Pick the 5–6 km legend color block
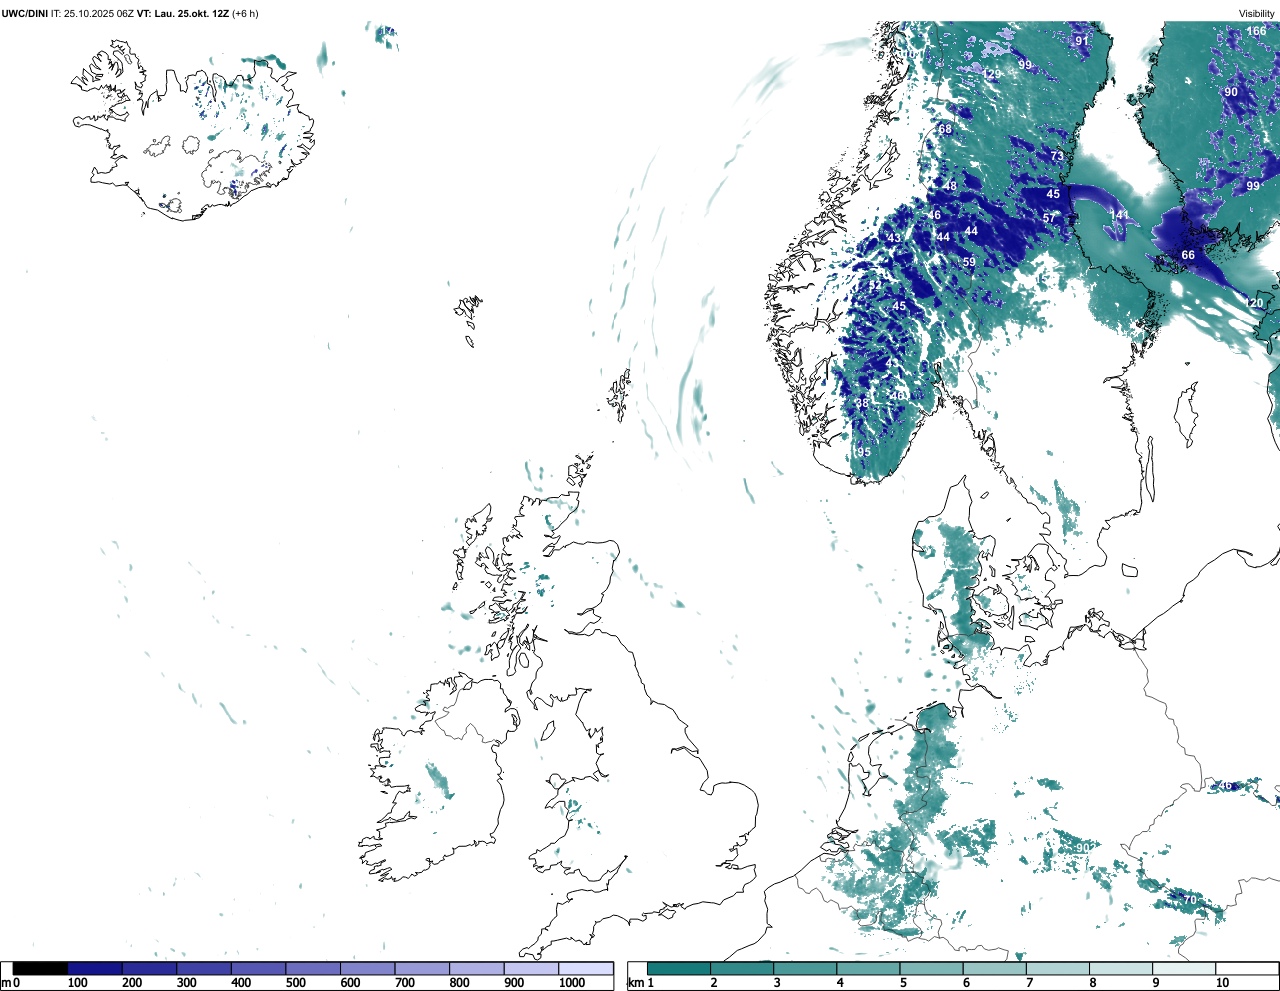This screenshot has height=991, width=1280. coord(932,968)
